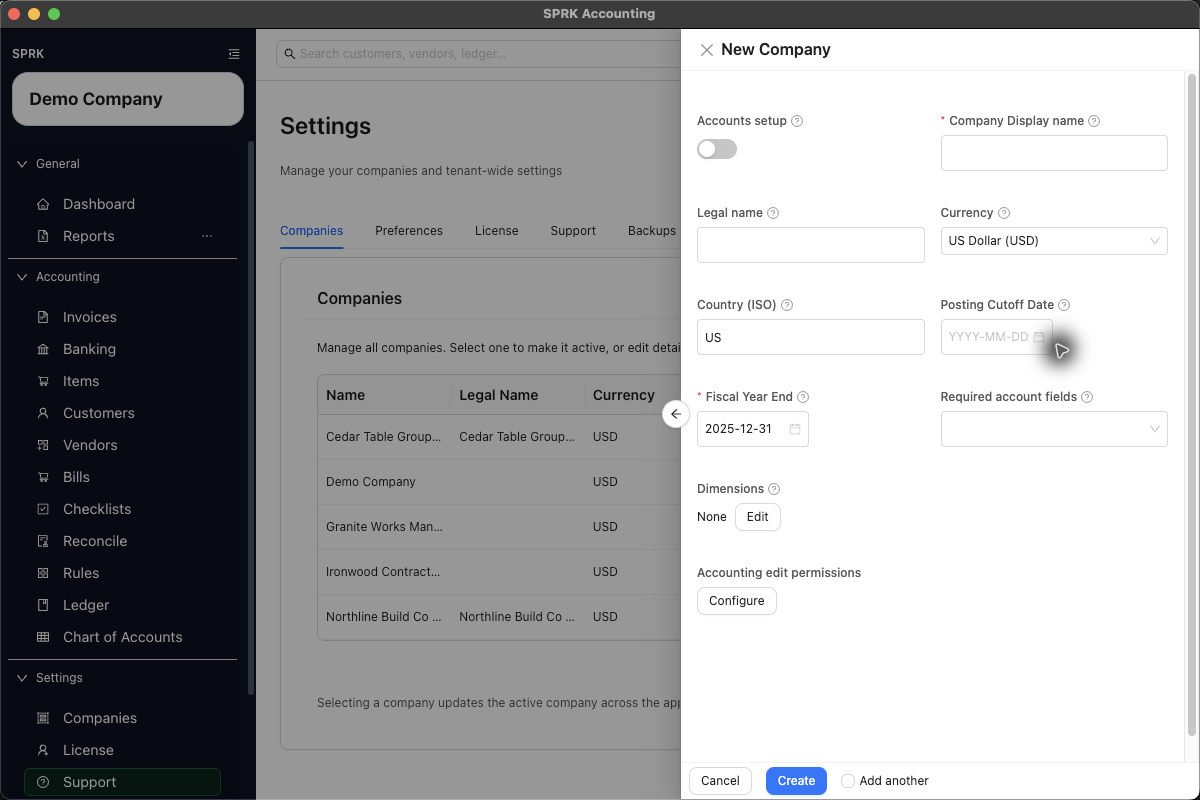Switch to the License tab

coord(497,231)
